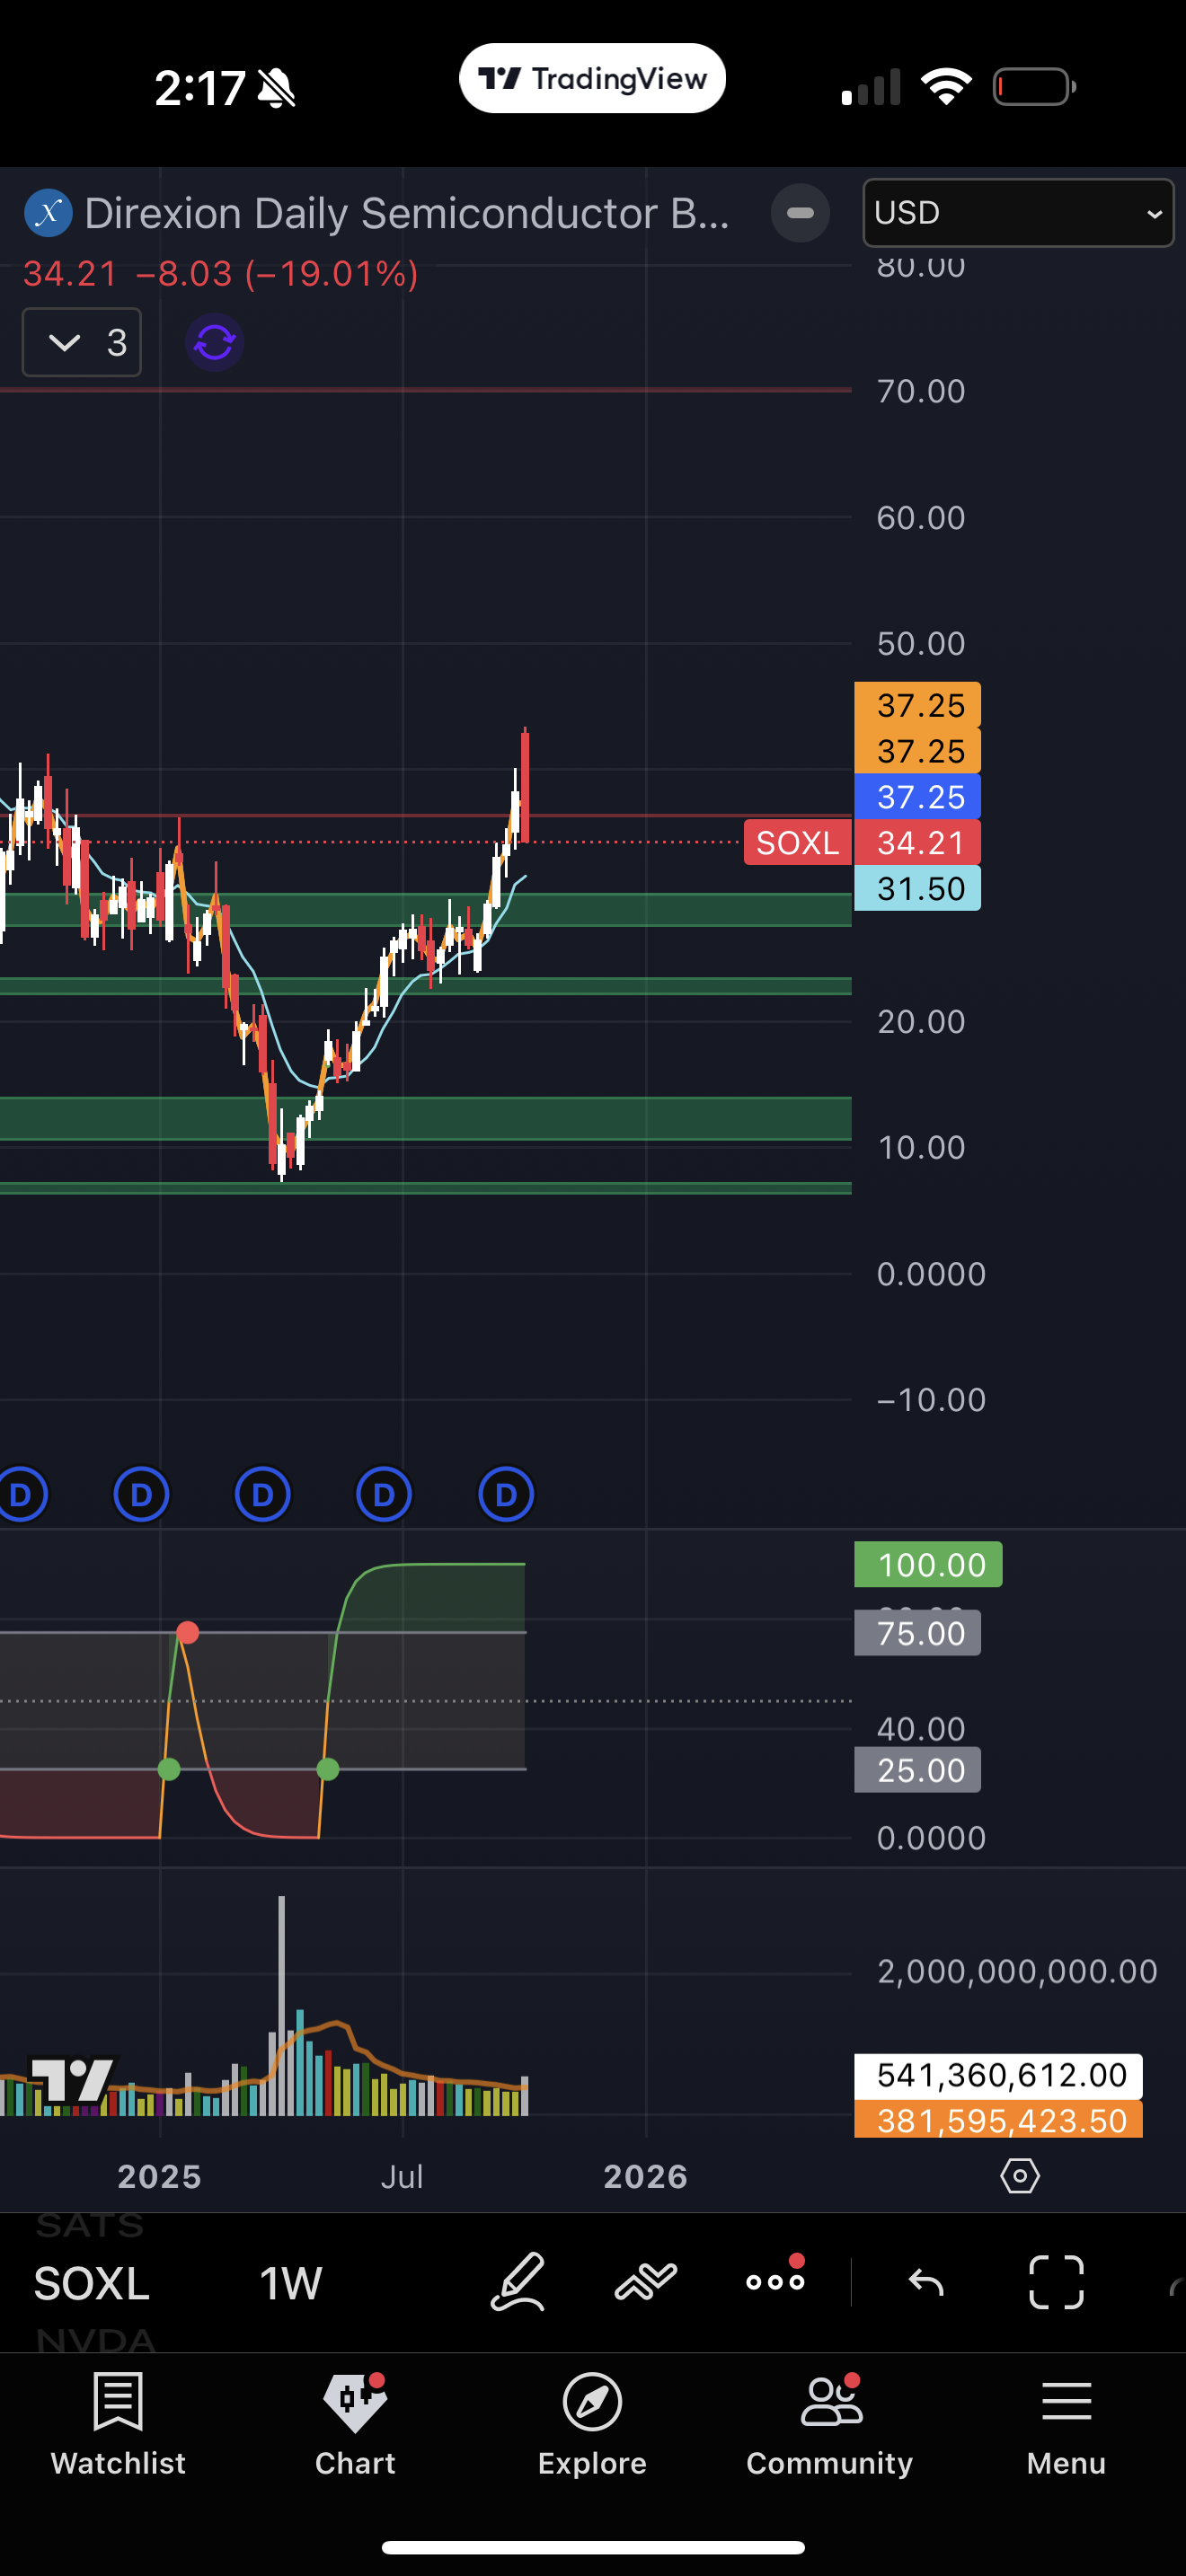
Task: Tap the undo arrow icon
Action: 926,2283
